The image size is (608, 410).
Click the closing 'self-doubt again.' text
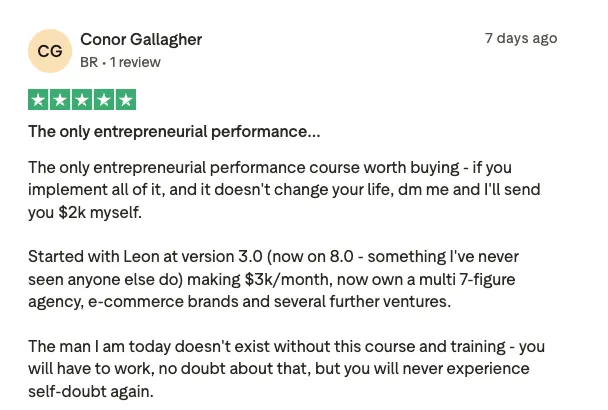(91, 391)
